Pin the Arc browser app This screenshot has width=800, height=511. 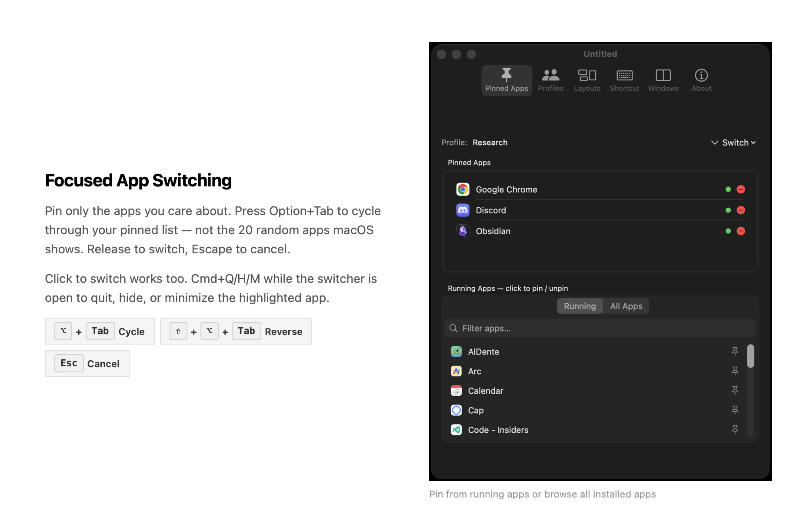coord(735,371)
